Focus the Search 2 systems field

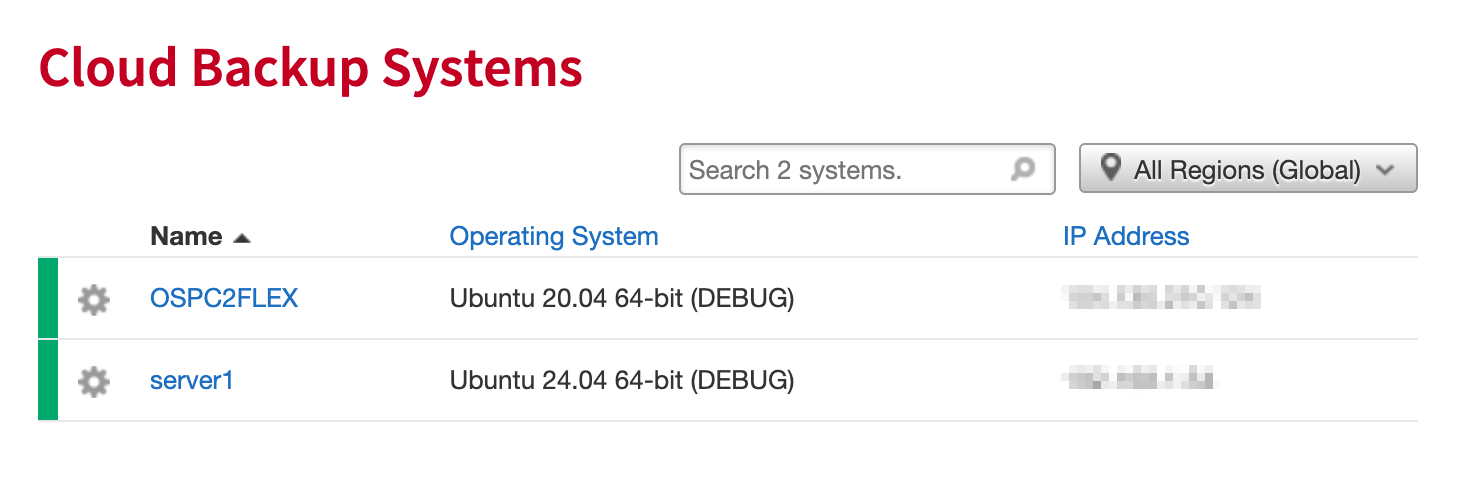[x=867, y=168]
